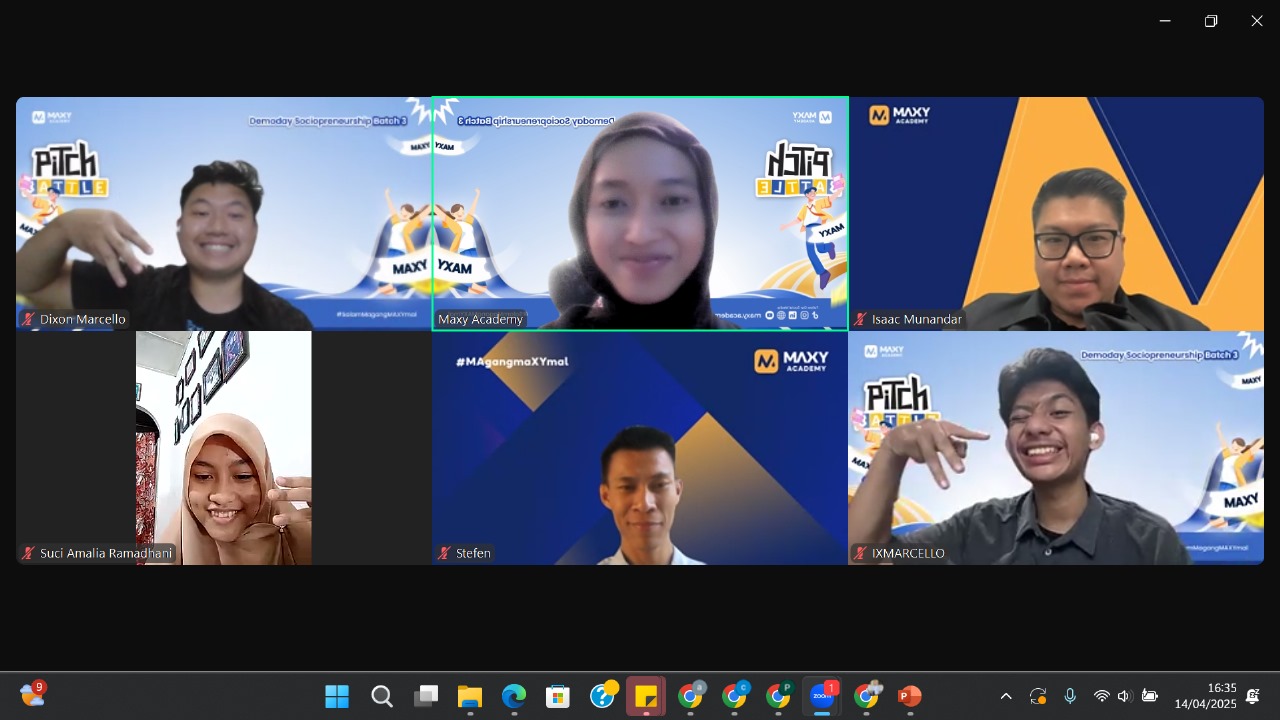Click the "Maxy Academy" name label
Image resolution: width=1280 pixels, height=720 pixels.
[481, 320]
